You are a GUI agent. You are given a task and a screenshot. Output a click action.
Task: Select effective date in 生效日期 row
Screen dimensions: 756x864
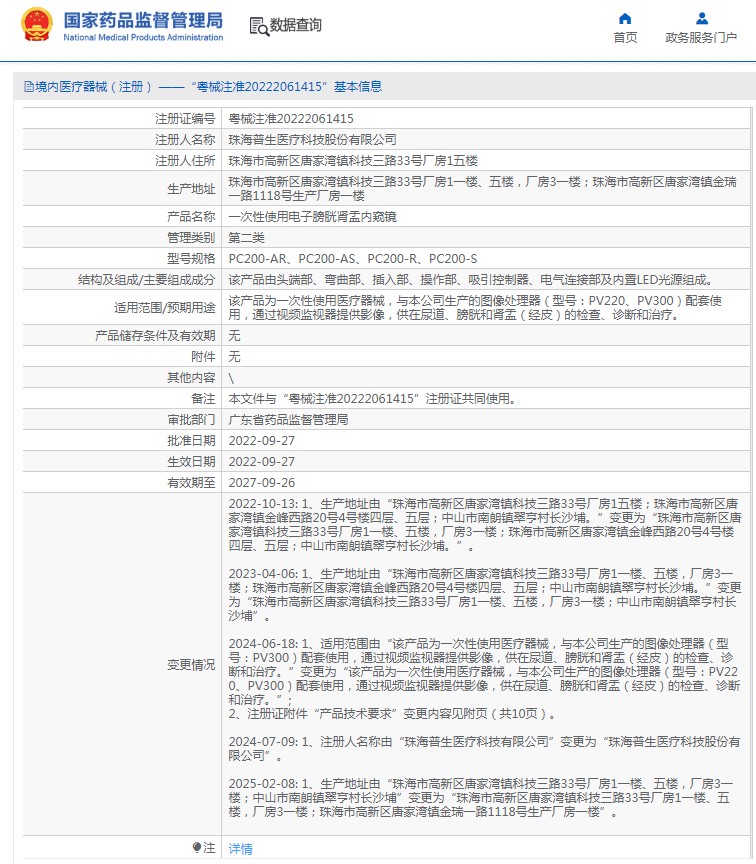click(x=262, y=461)
